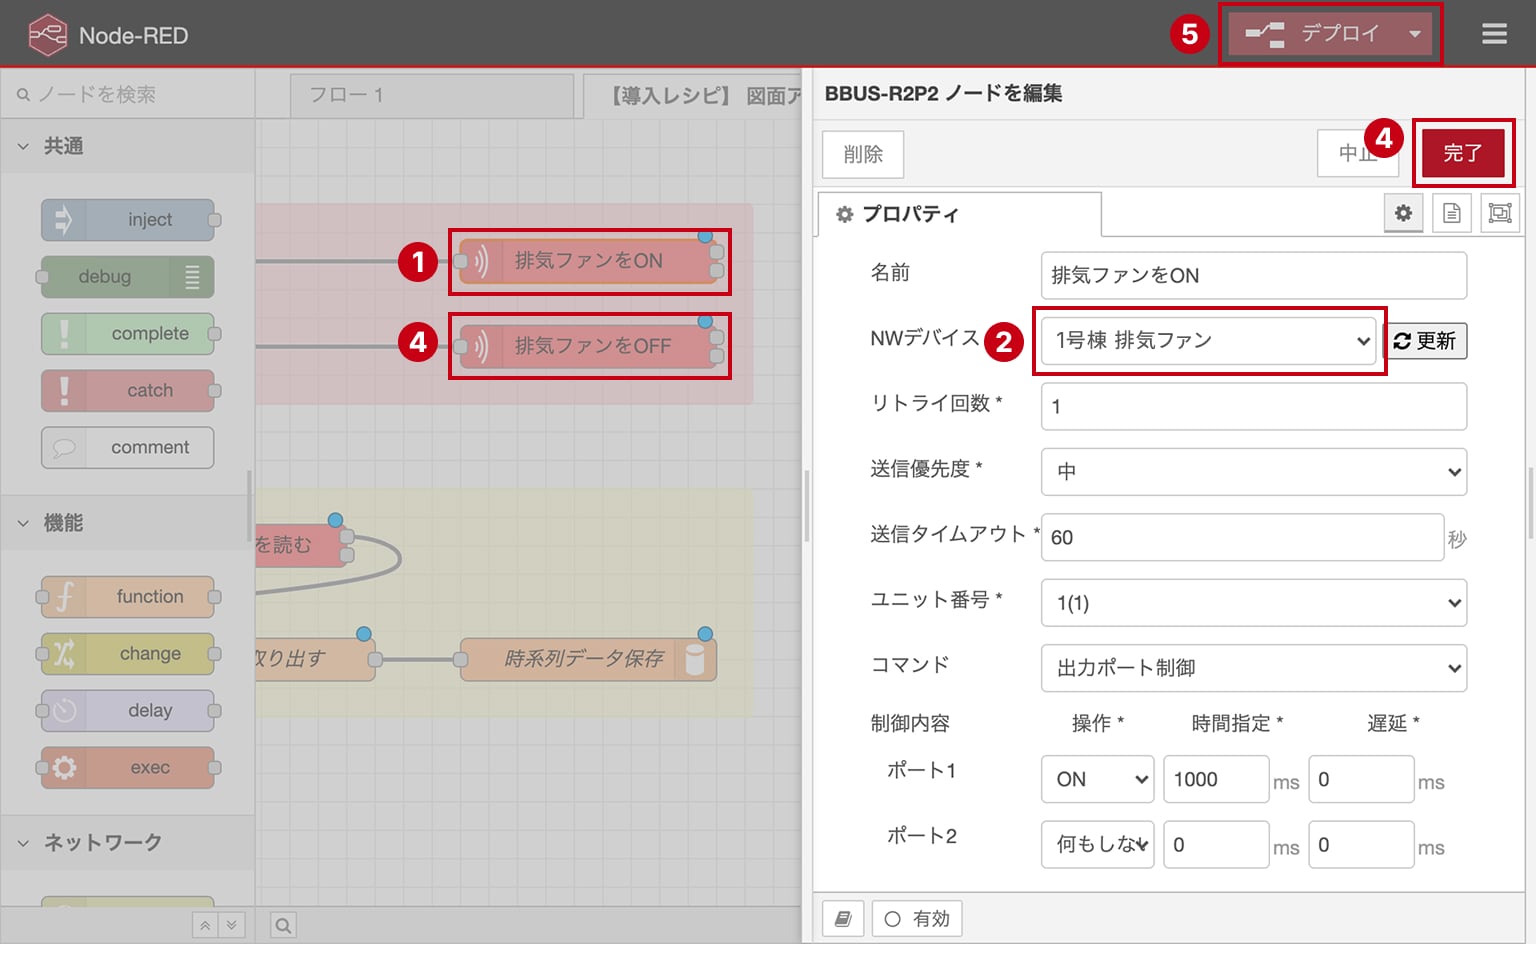Show node appearance icon tab

tap(1500, 213)
